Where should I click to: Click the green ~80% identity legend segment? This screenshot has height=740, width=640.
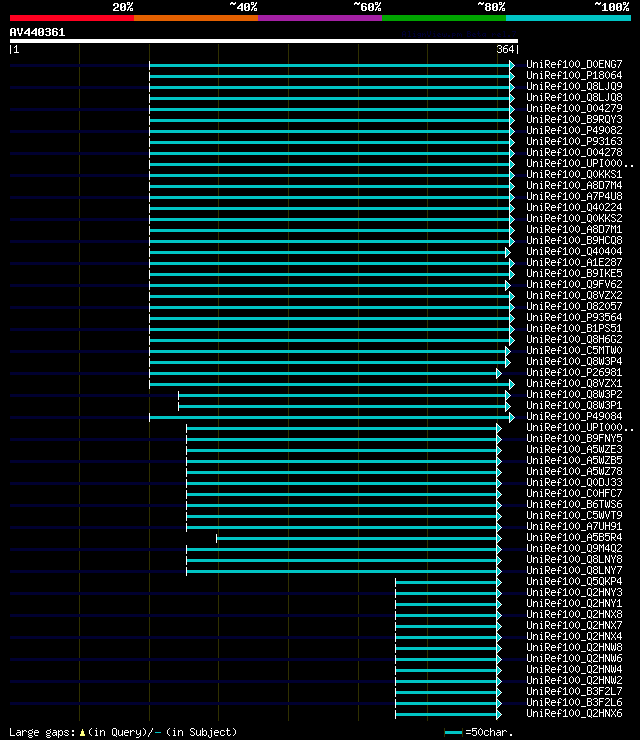(x=444, y=18)
